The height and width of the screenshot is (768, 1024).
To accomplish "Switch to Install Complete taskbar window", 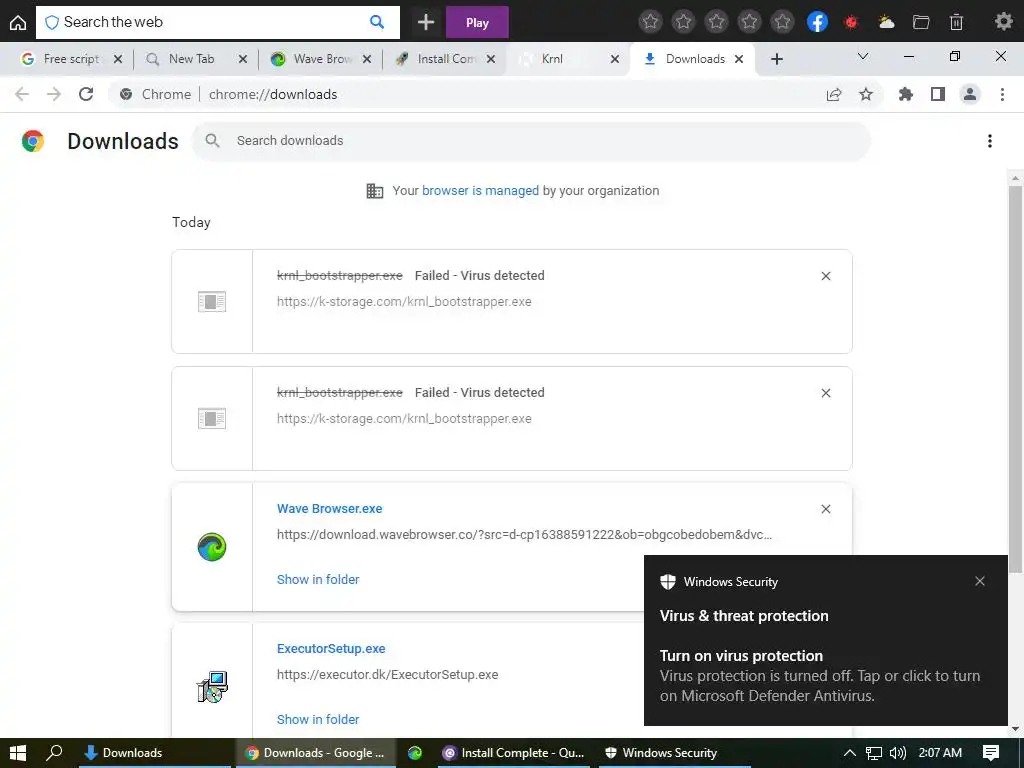I will tap(513, 753).
